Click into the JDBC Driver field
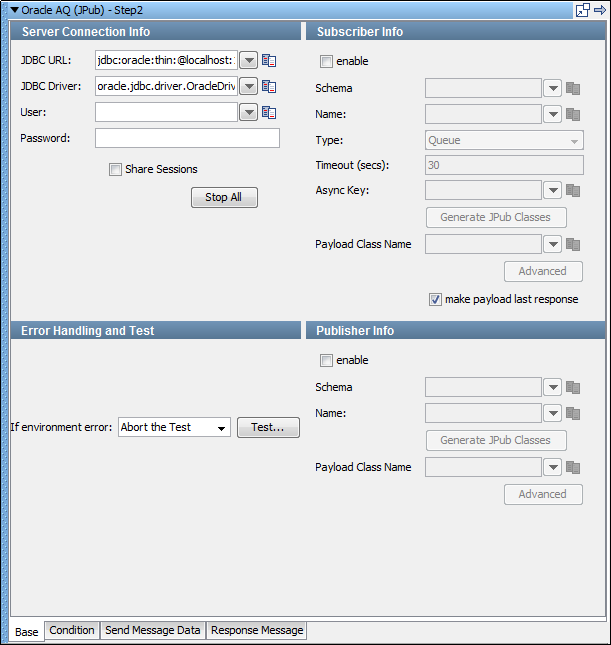 click(166, 86)
